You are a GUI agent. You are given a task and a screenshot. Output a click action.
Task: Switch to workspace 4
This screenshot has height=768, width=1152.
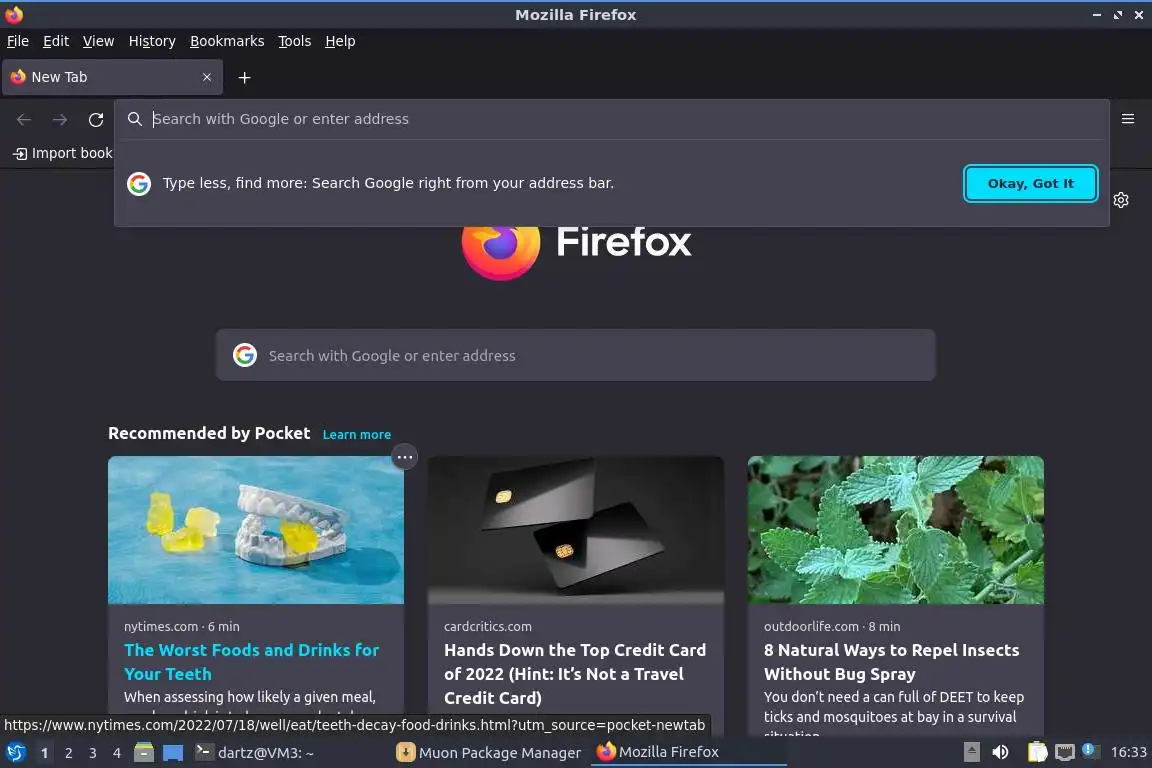coord(117,753)
